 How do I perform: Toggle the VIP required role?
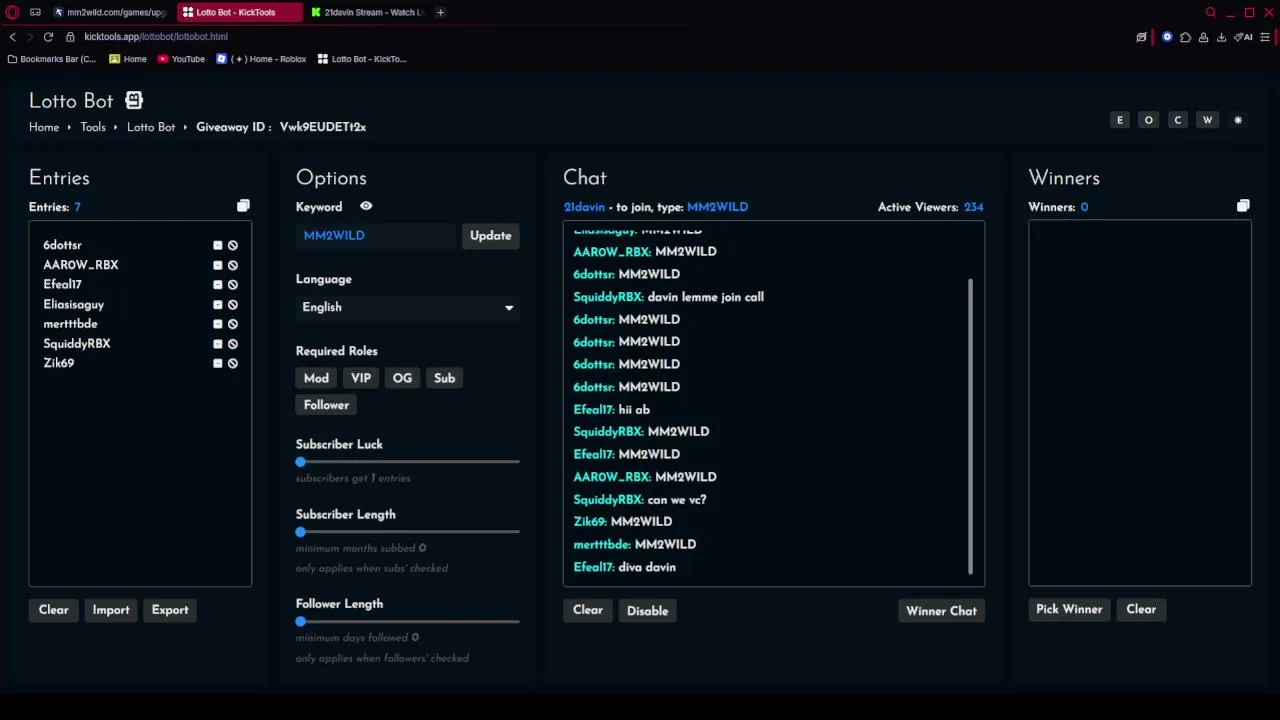click(x=361, y=378)
